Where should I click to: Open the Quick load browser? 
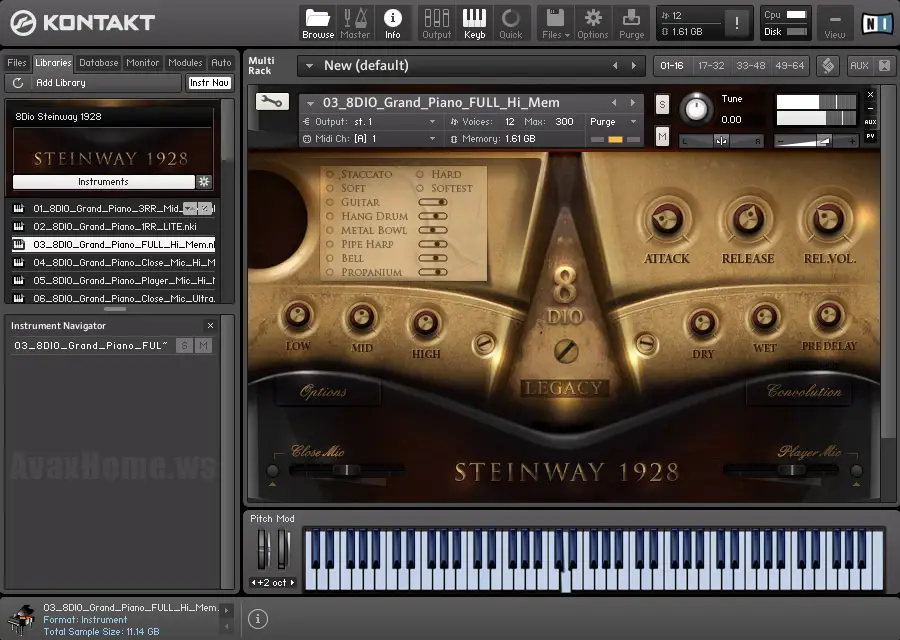510,24
